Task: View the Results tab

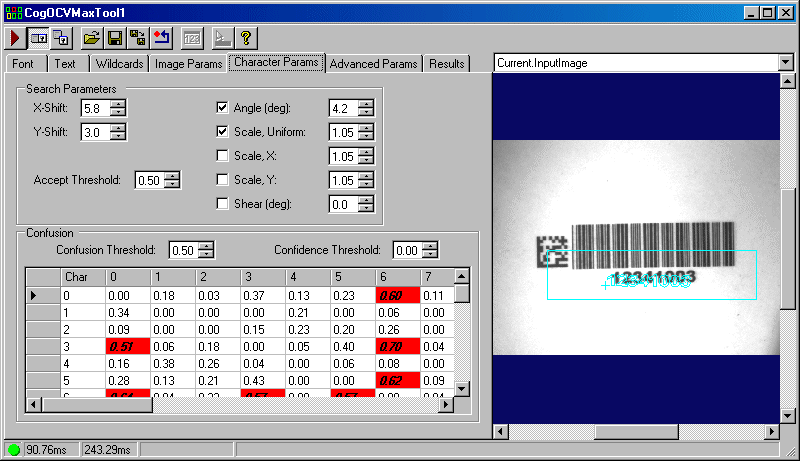Action: point(446,64)
